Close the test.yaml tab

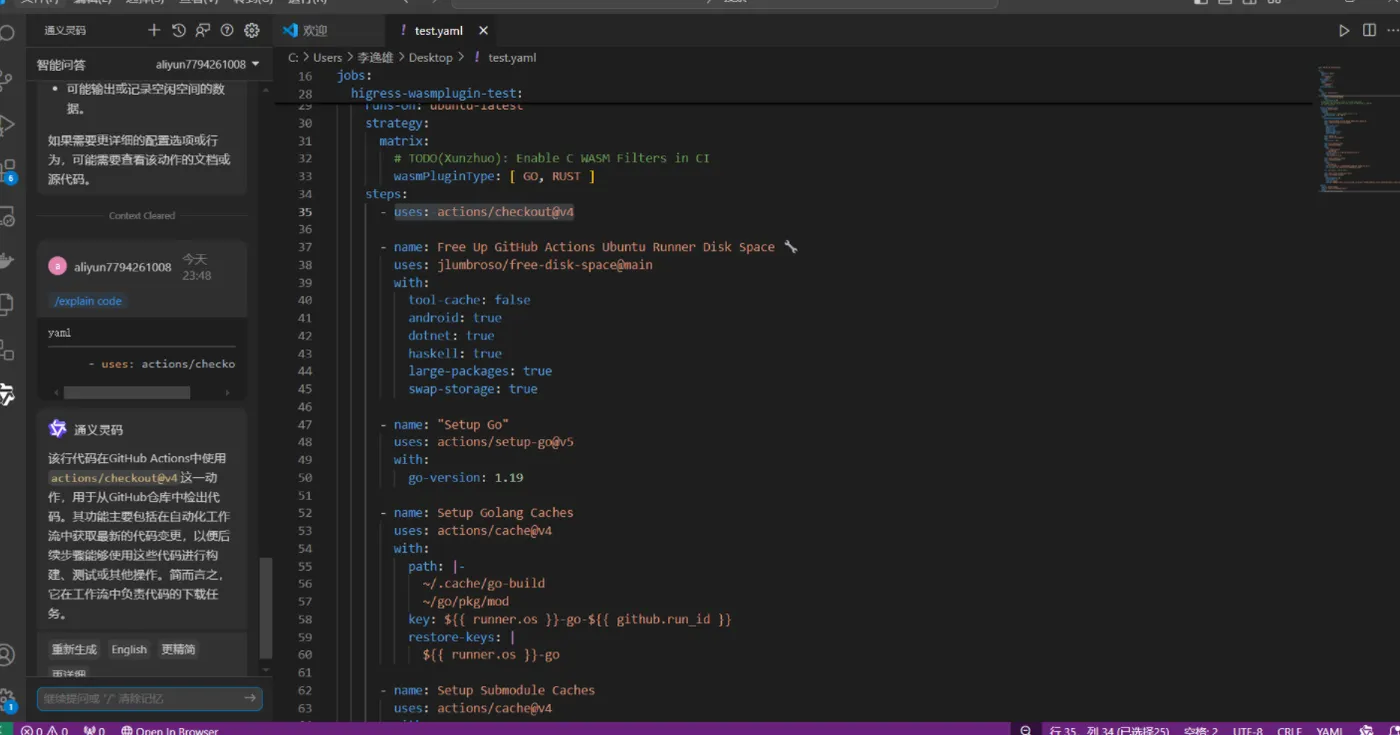[x=483, y=31]
